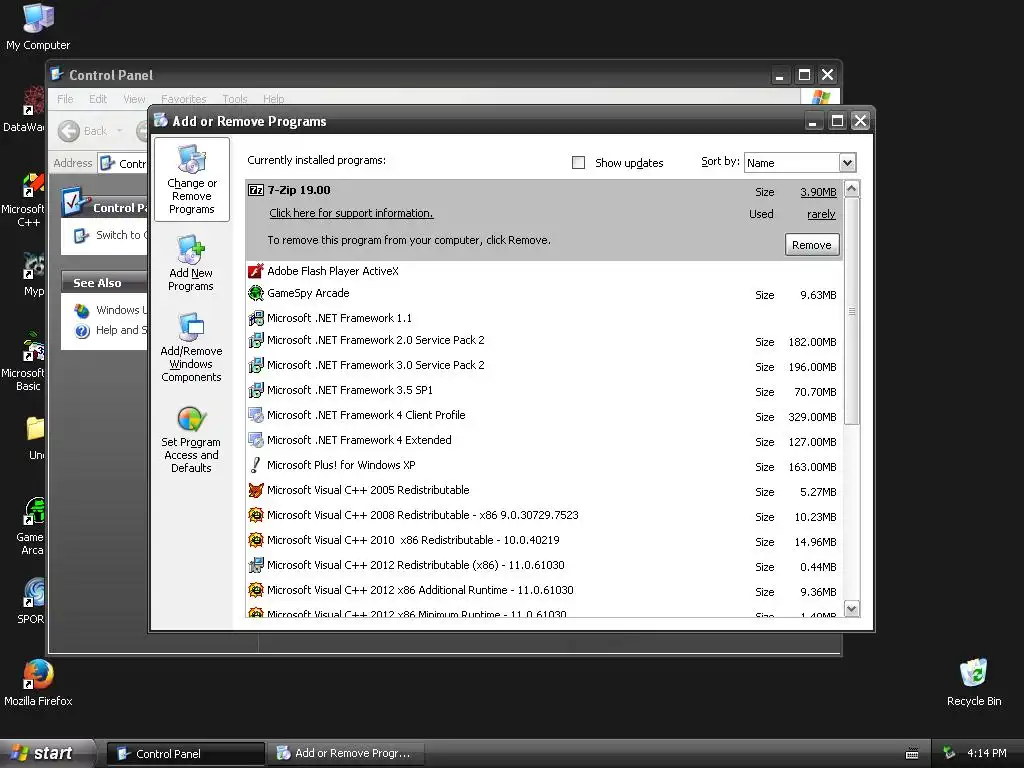Open the Start menu
This screenshot has width=1024, height=768.
pyautogui.click(x=46, y=753)
